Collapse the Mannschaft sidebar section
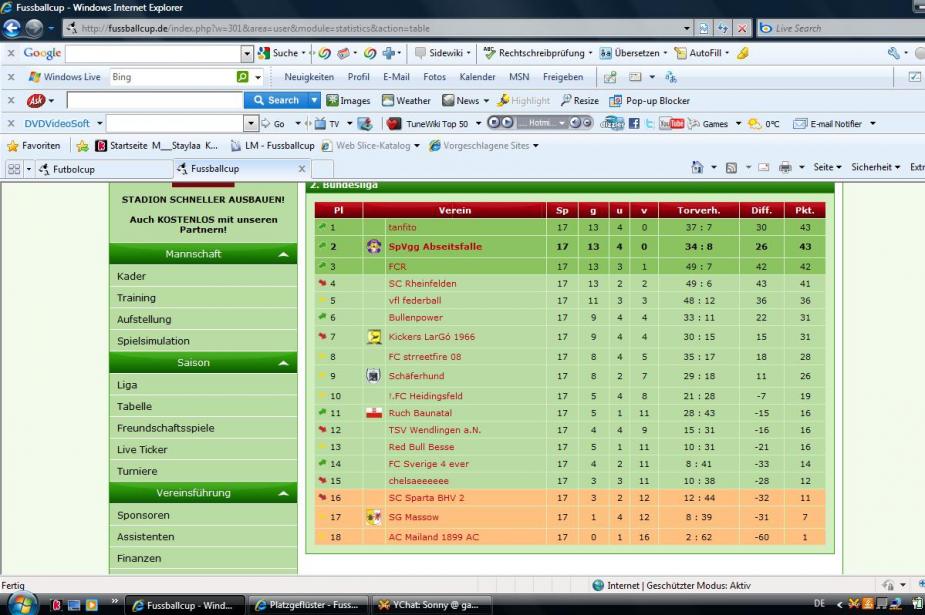The width and height of the screenshot is (925, 615). (284, 255)
